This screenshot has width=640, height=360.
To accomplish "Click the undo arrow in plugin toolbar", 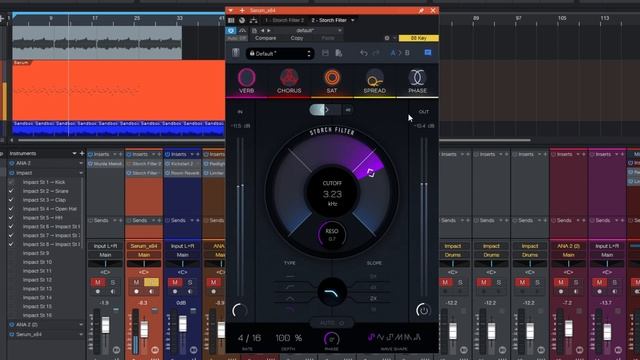I will 364,53.
